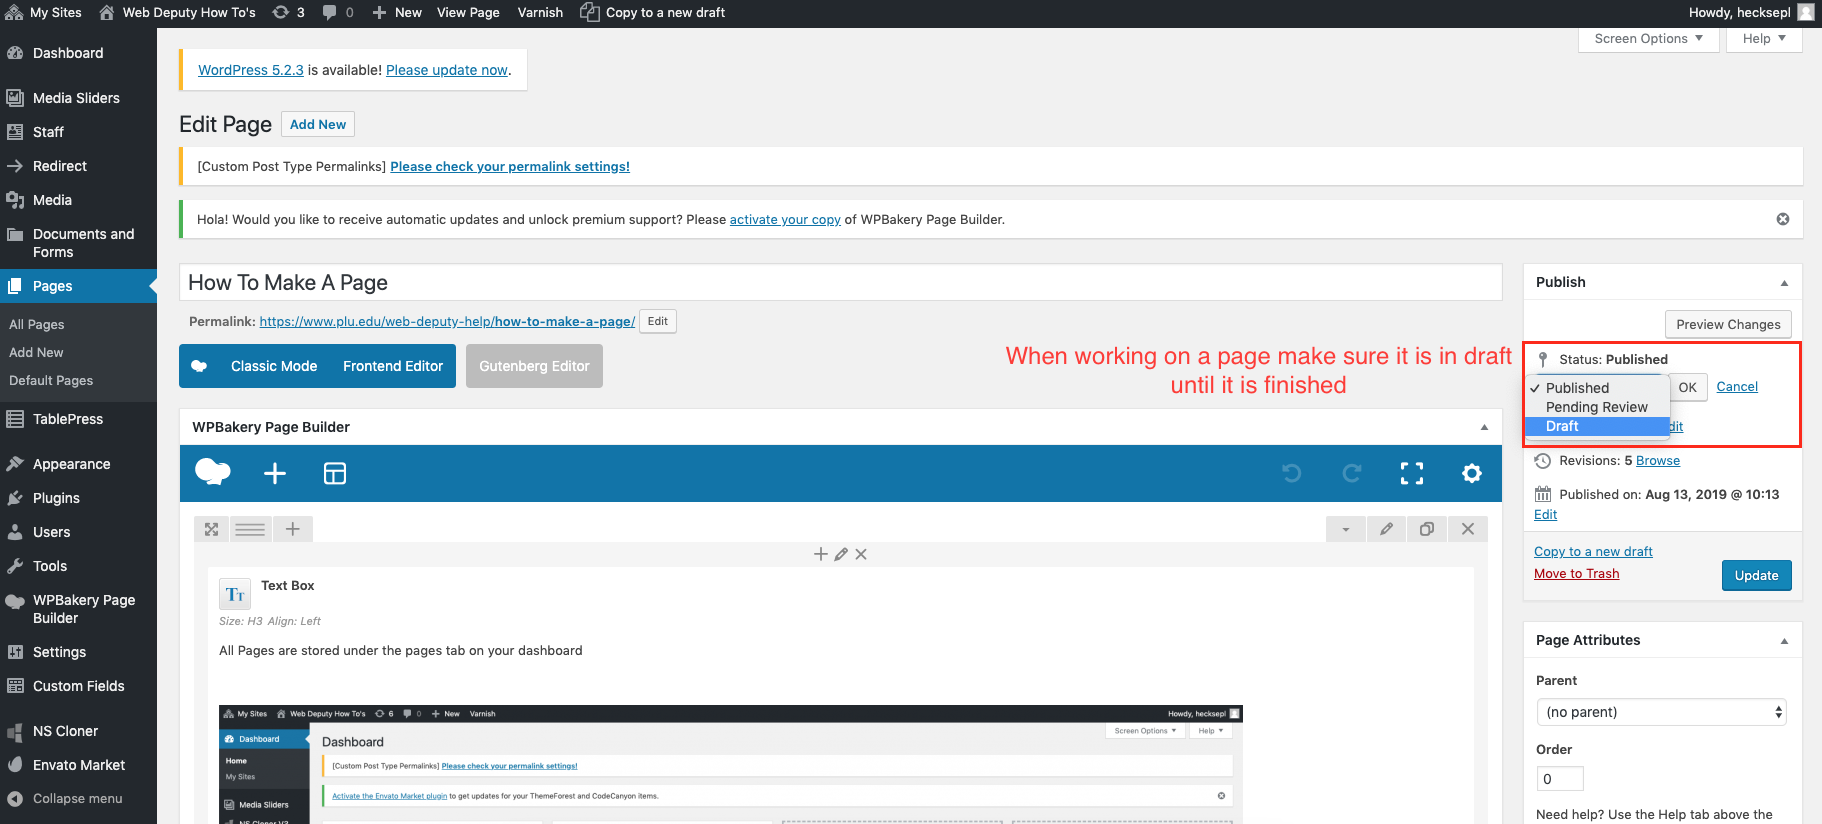Screen dimensions: 1822x824
Task: Collapse the admin sidebar menu
Action: pyautogui.click(x=77, y=799)
